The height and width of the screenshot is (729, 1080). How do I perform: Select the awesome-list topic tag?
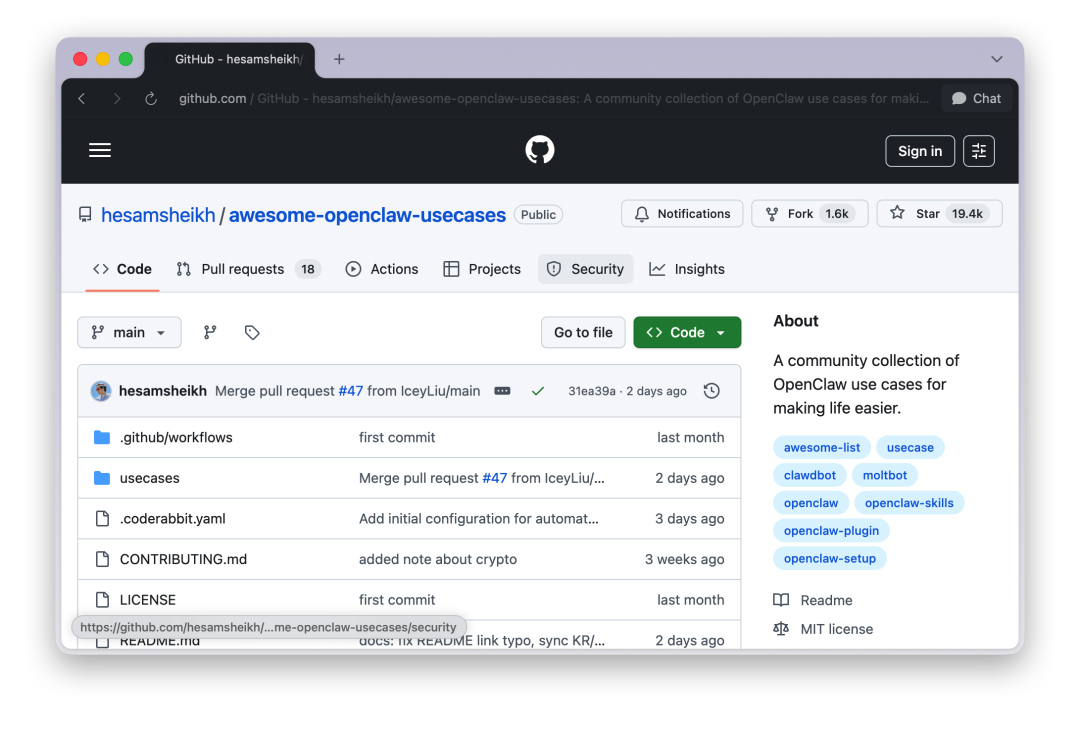pos(822,447)
